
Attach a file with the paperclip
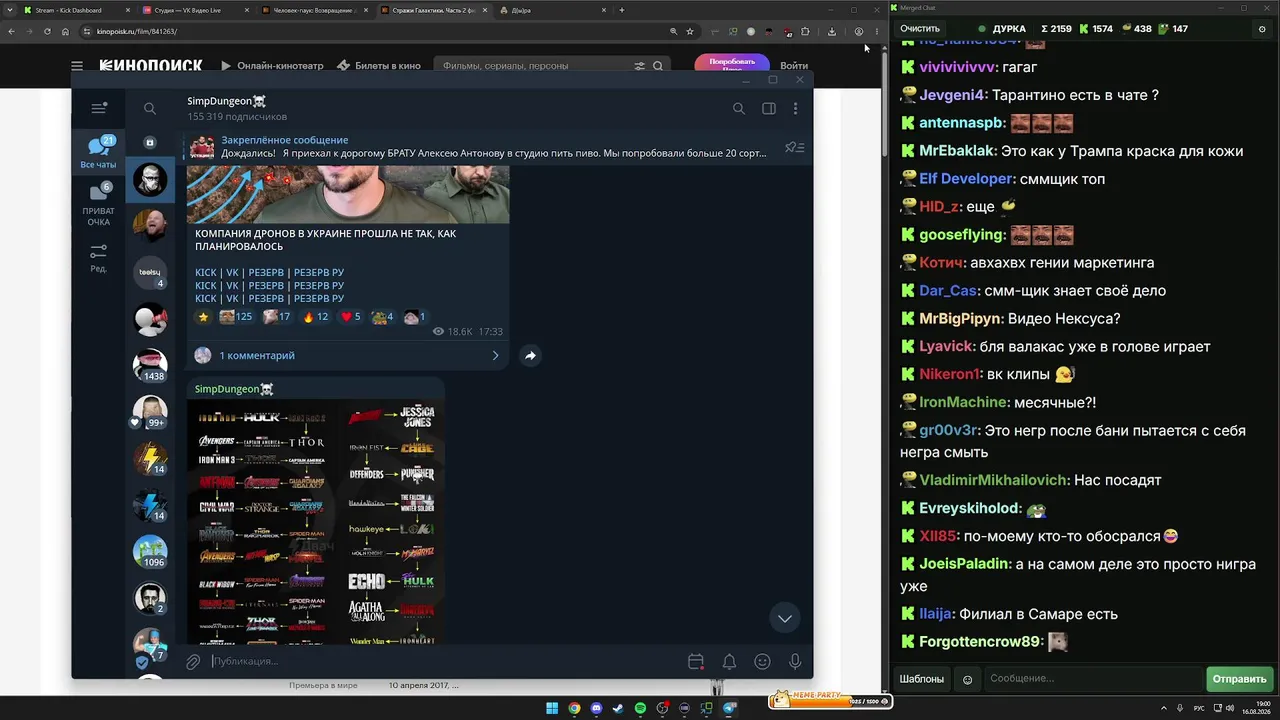point(193,661)
